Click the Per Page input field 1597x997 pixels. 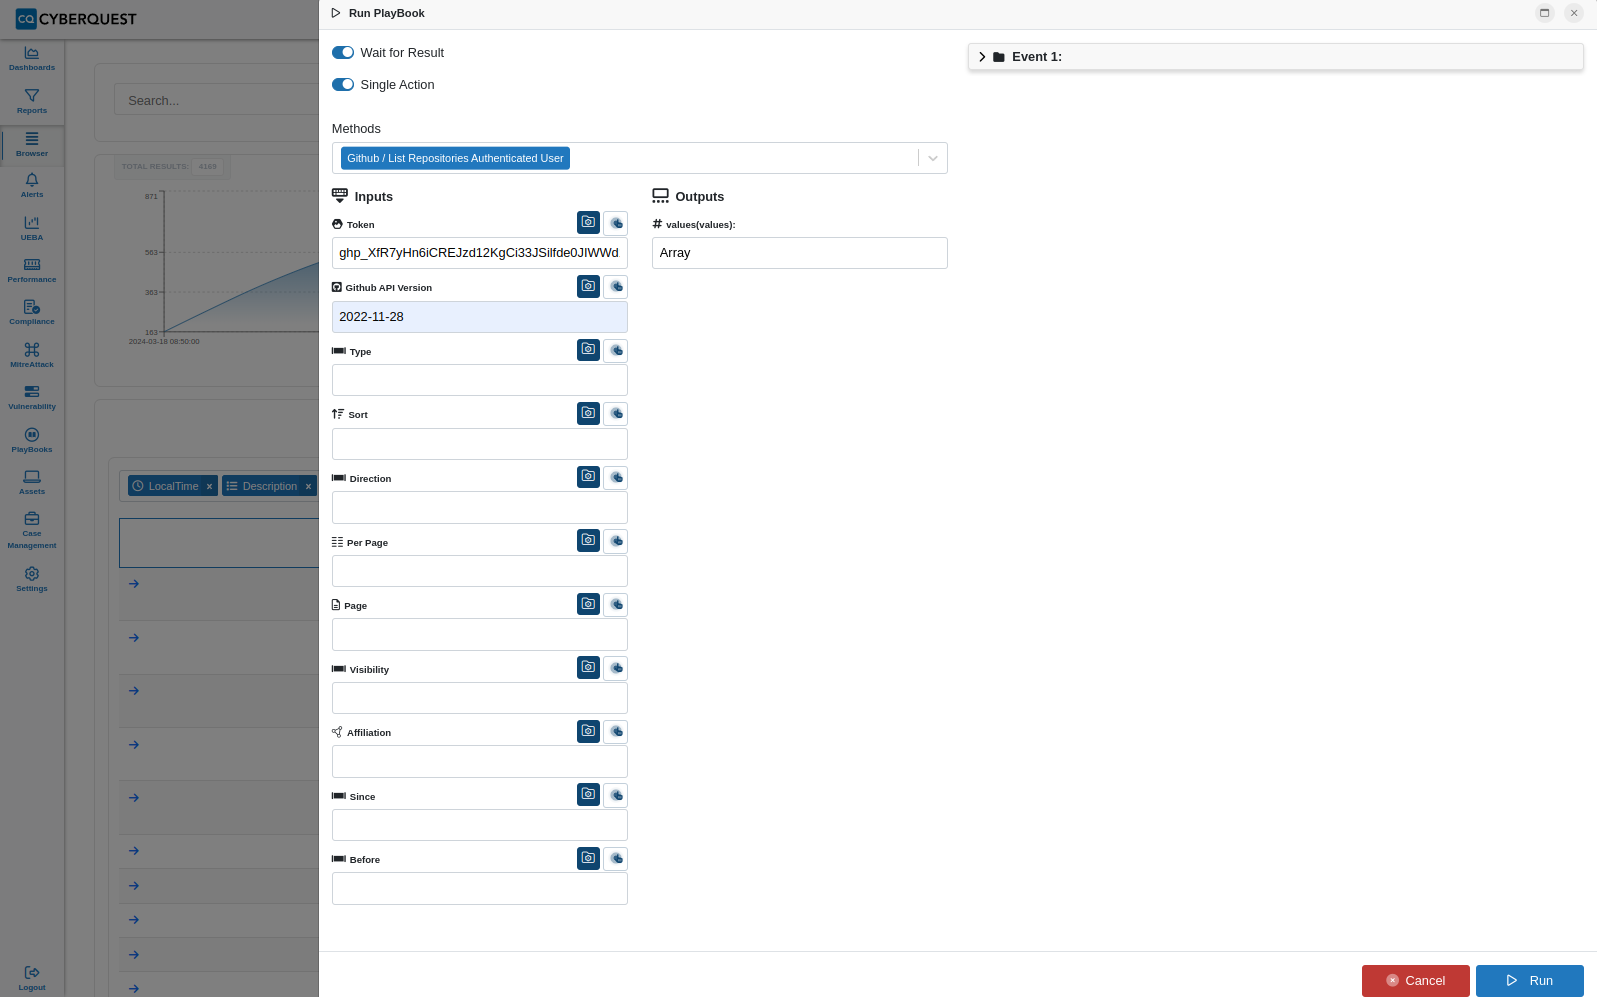point(480,571)
